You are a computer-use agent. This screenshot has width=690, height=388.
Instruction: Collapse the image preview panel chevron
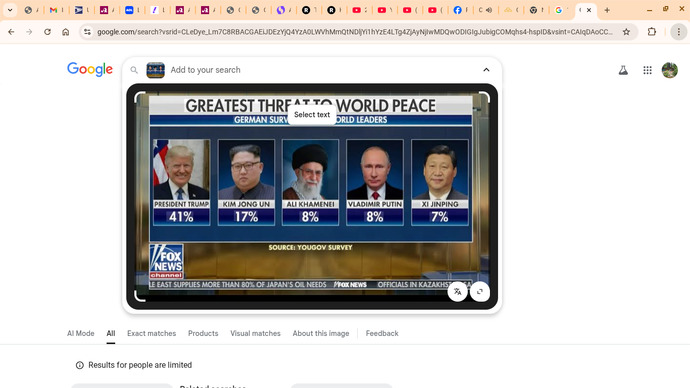tap(486, 70)
